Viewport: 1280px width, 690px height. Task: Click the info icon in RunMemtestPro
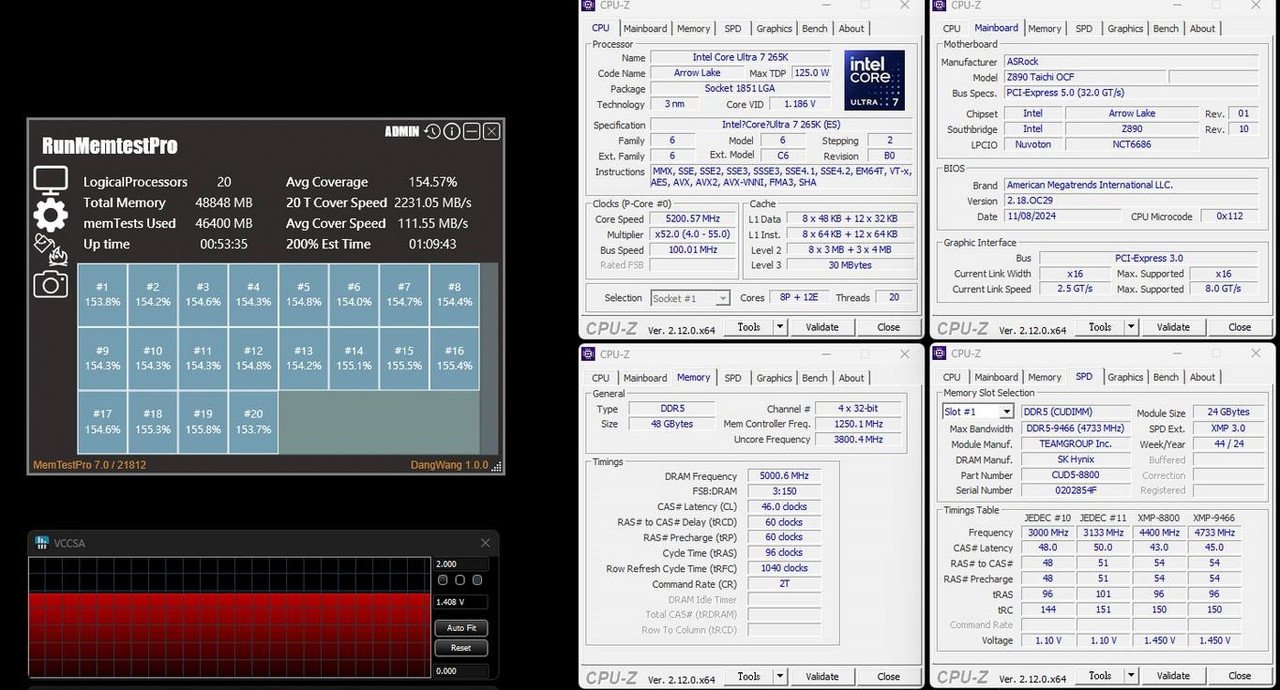click(452, 132)
